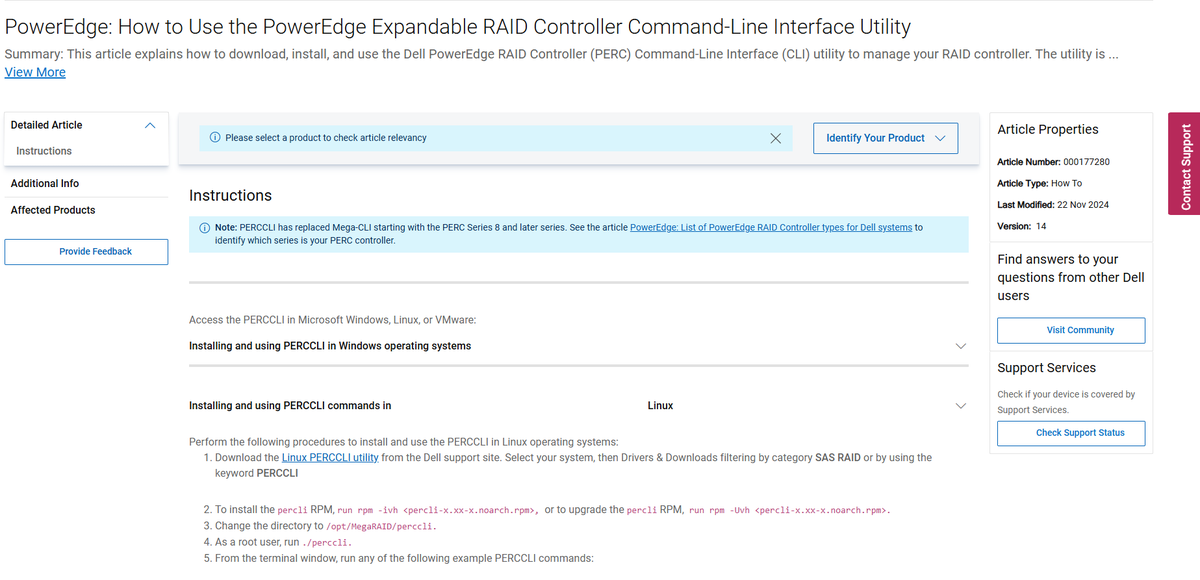This screenshot has width=1200, height=580.
Task: Open the Linux PERCCLI utility download link
Action: tap(330, 458)
